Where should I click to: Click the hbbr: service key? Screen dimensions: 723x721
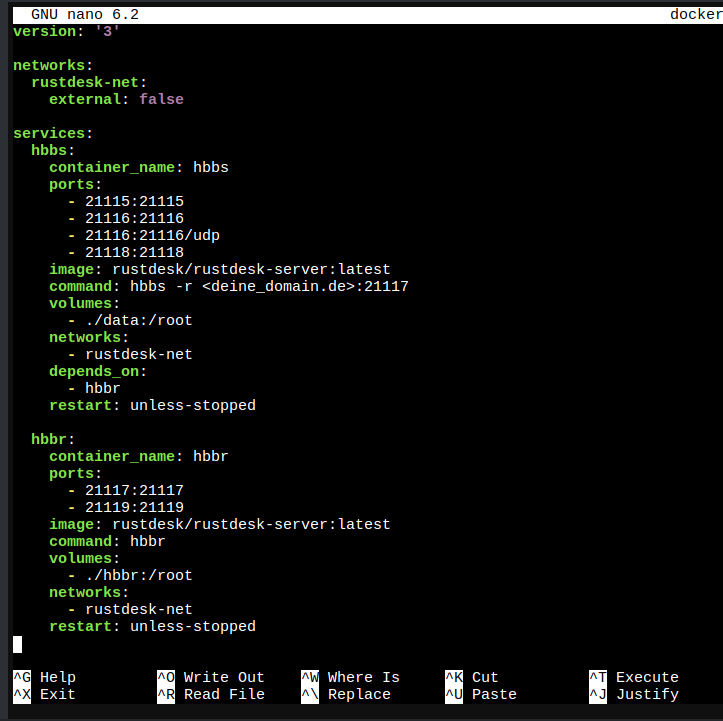tap(53, 439)
